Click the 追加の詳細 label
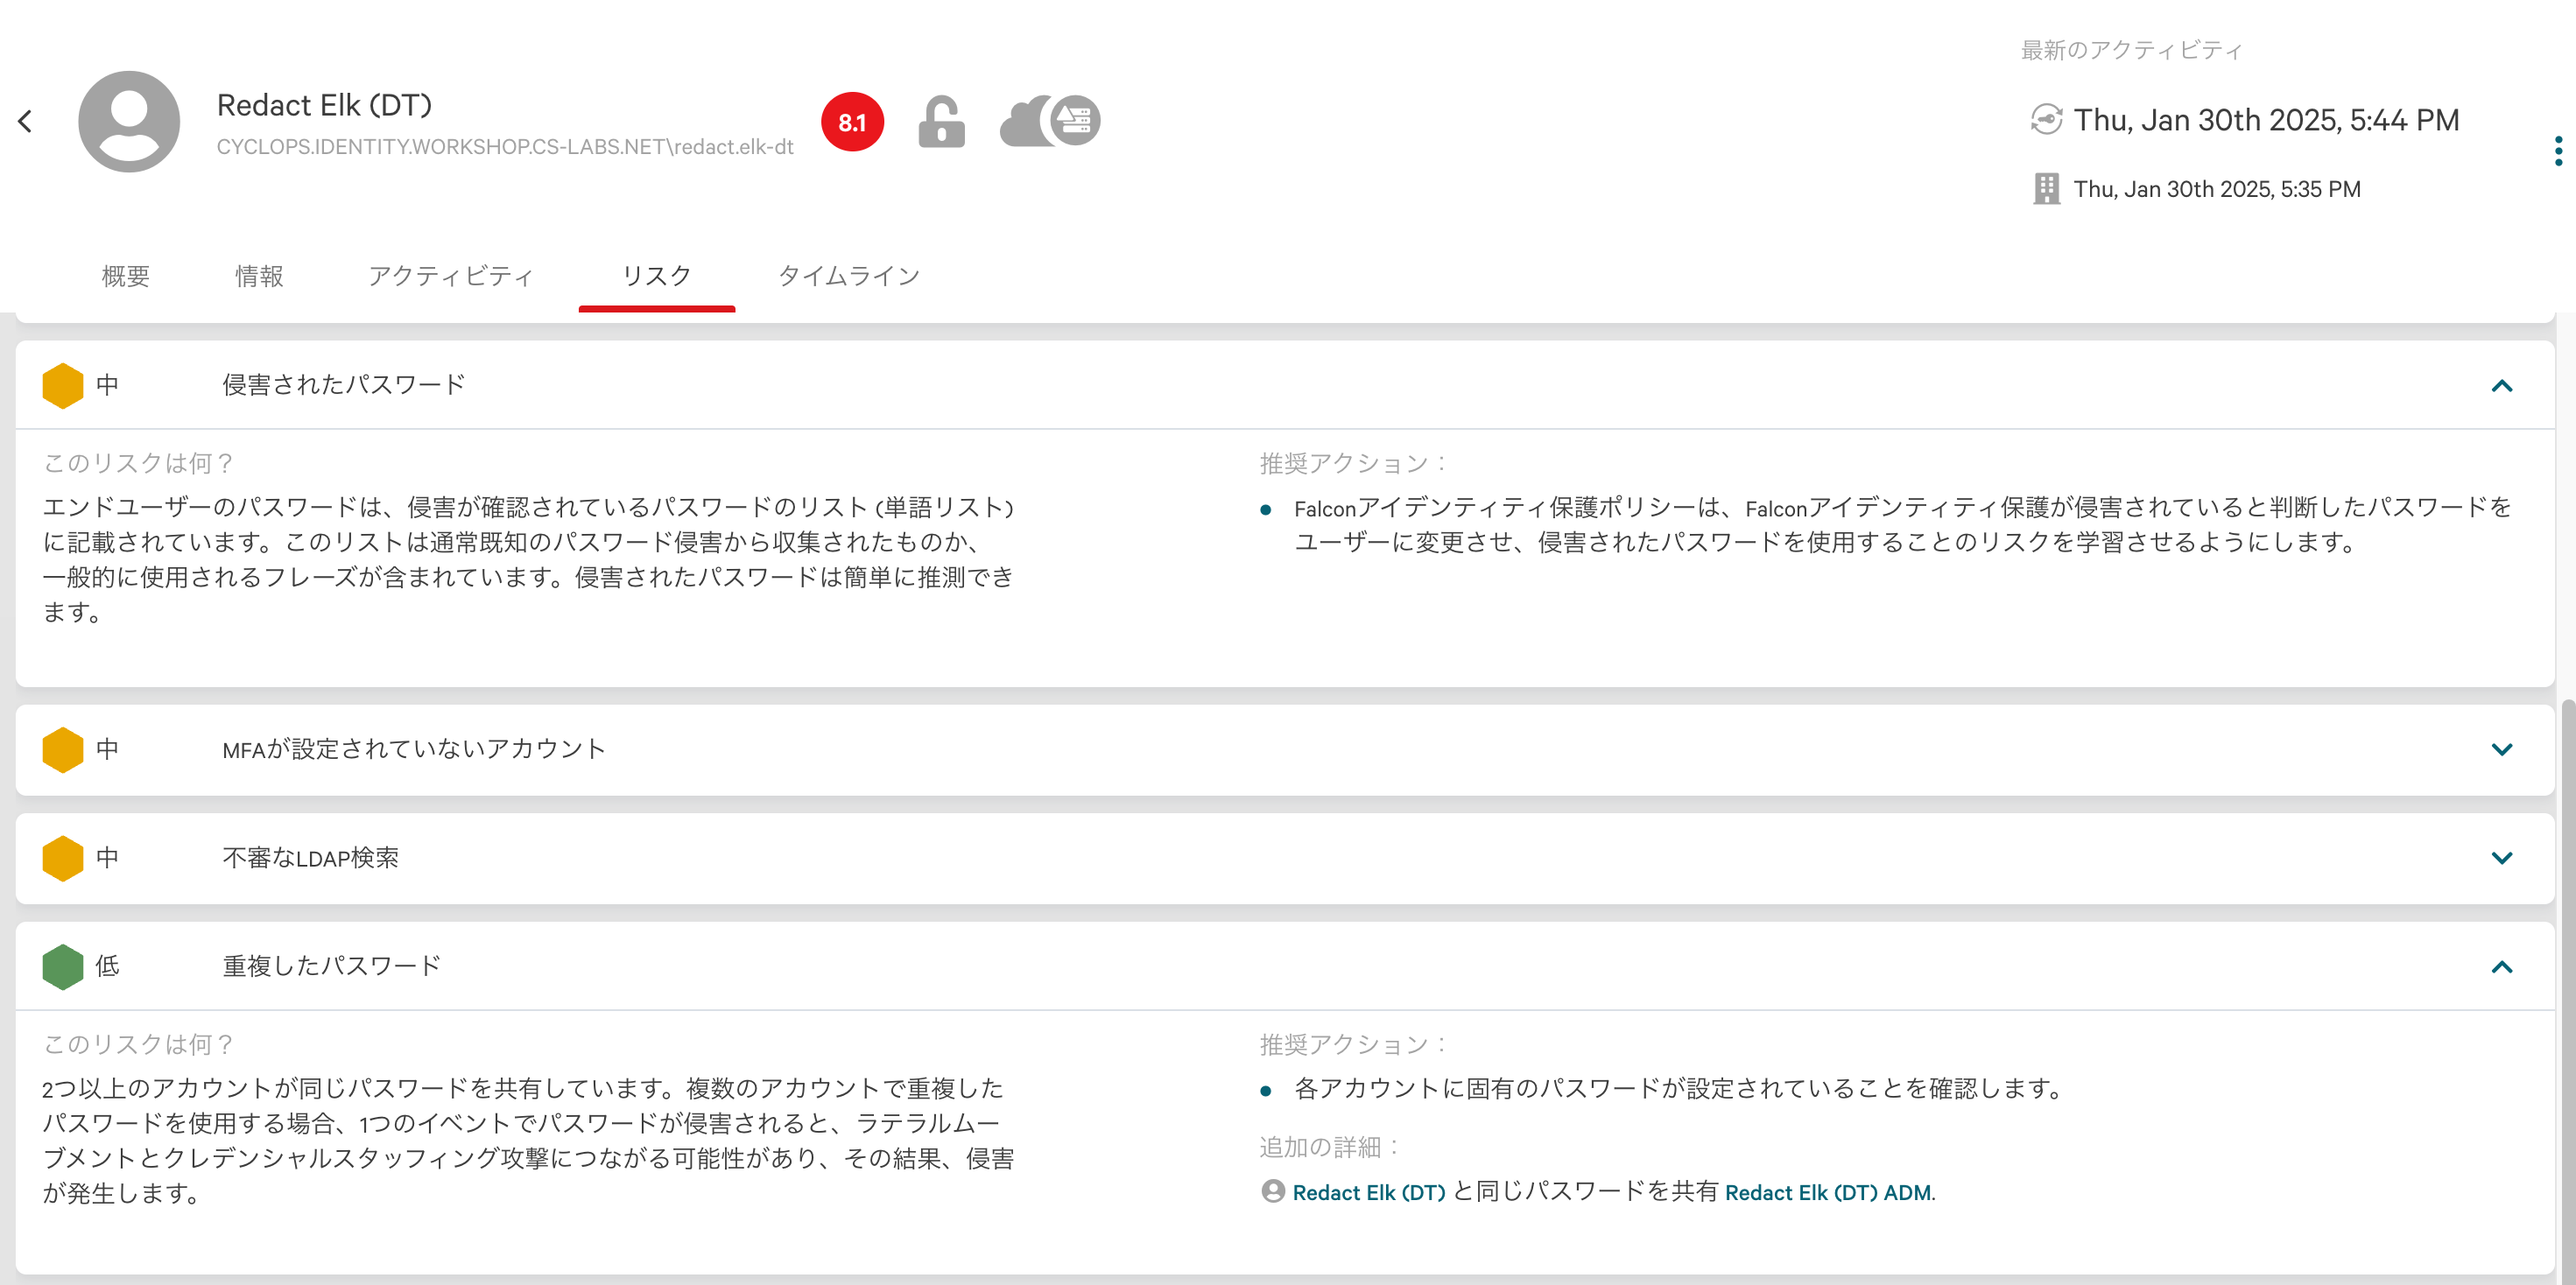Image resolution: width=2576 pixels, height=1285 pixels. click(1329, 1147)
